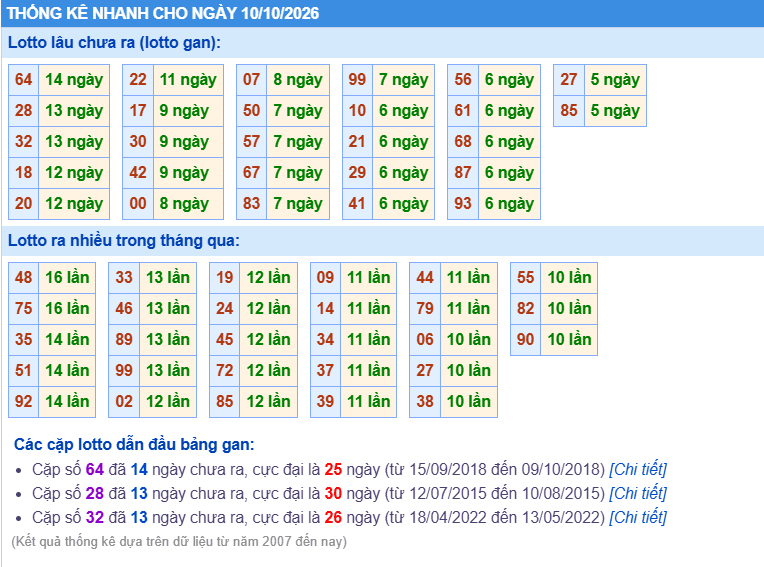Screen dimensions: 764x567
Task: Open Chi tiết link for pair 32
Action: tap(638, 517)
